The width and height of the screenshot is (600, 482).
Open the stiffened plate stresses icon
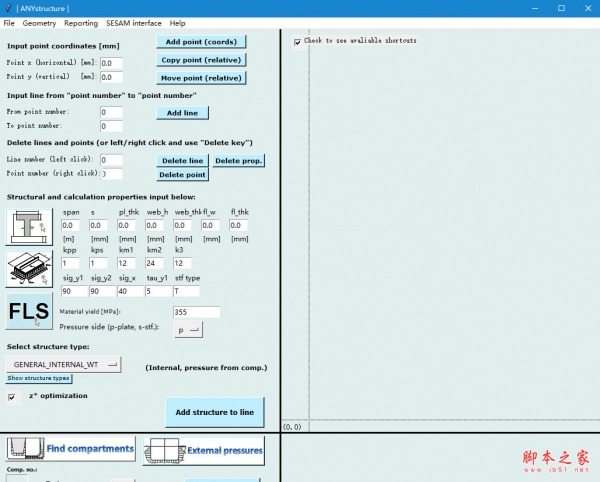29,269
